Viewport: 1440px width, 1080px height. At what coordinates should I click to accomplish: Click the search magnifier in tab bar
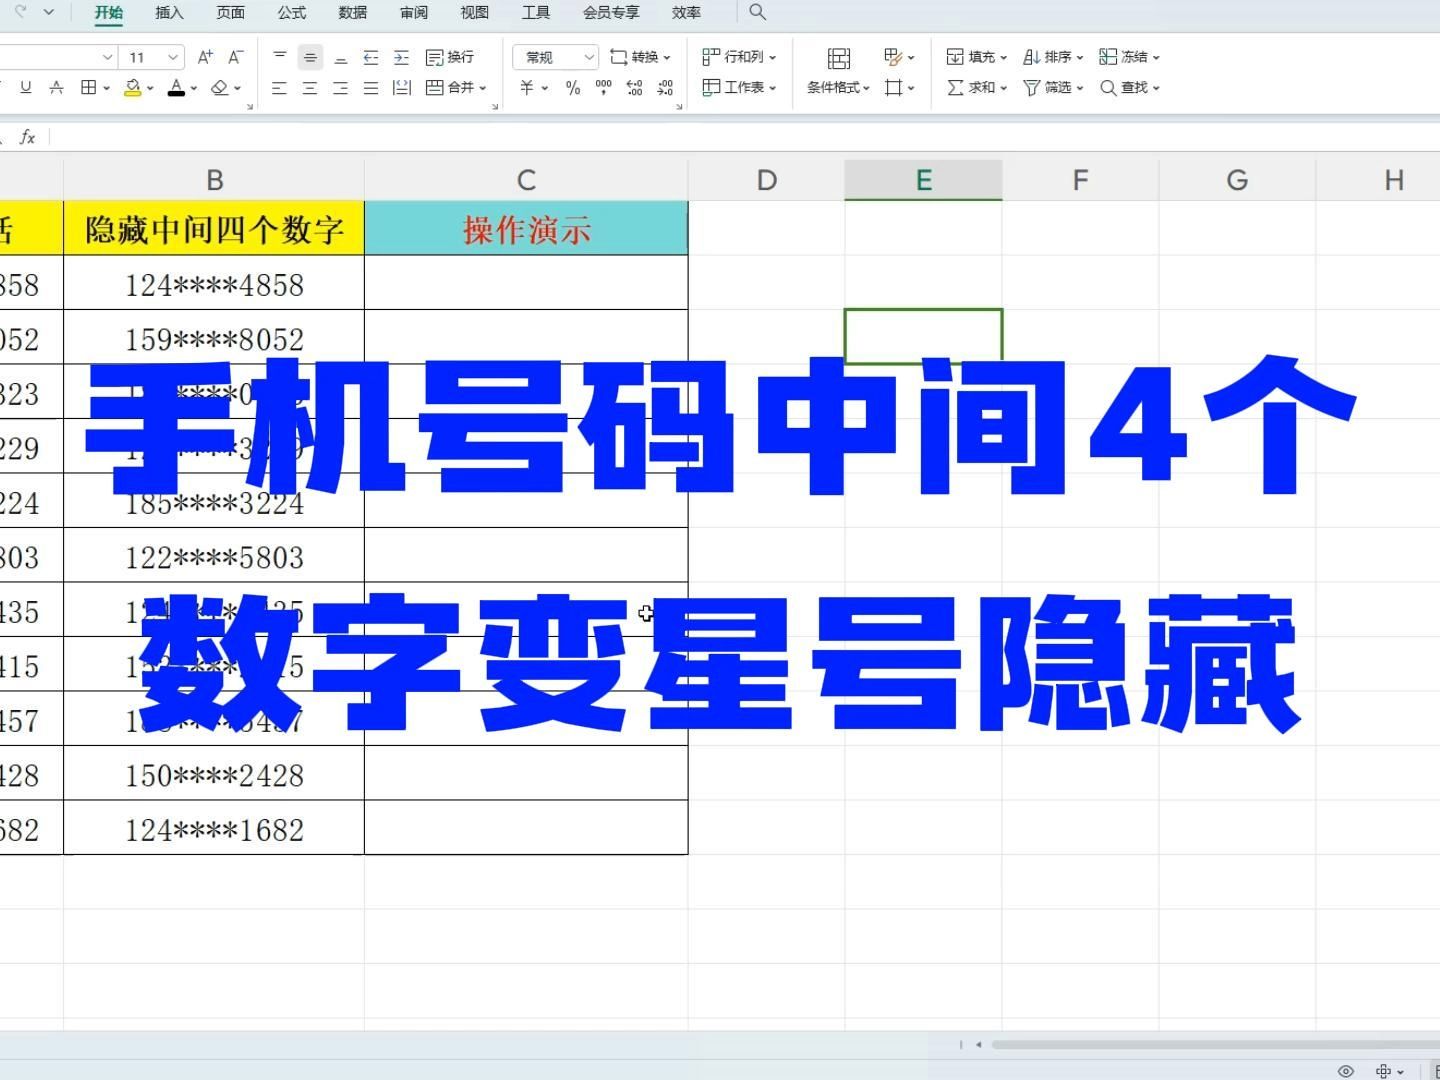coord(757,12)
